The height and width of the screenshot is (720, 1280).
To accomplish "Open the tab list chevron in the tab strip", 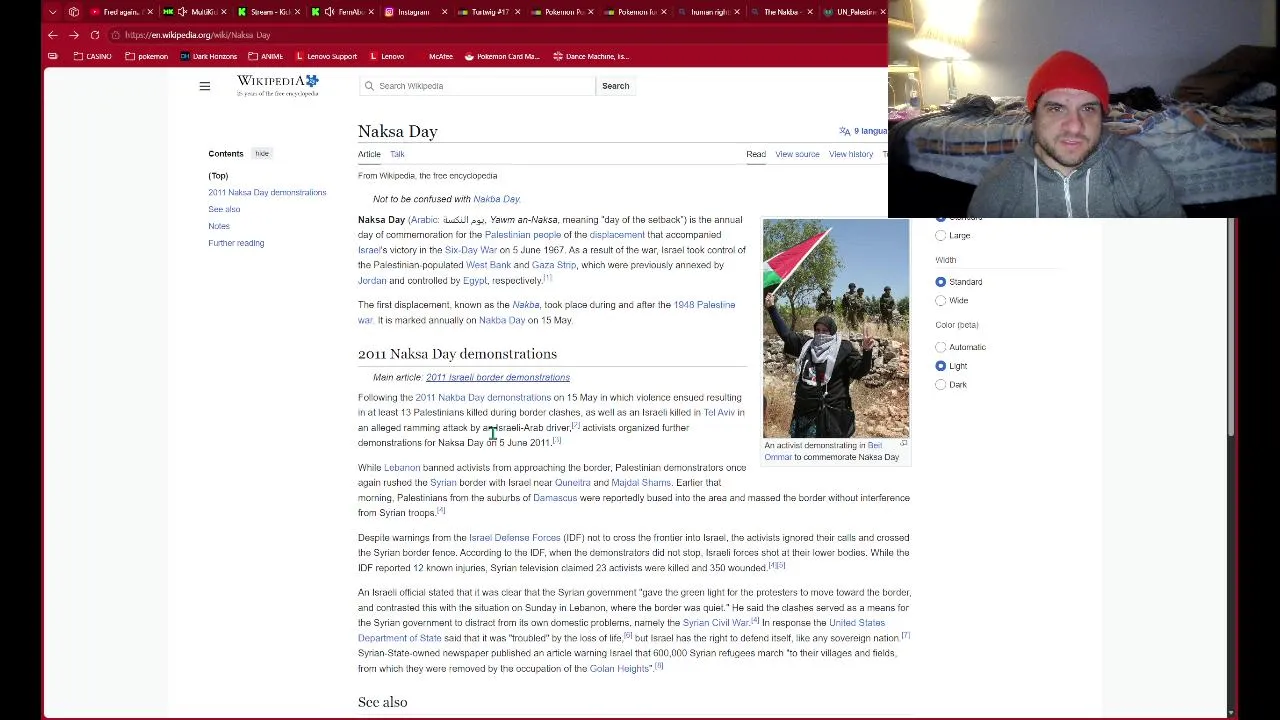I will (x=52, y=12).
